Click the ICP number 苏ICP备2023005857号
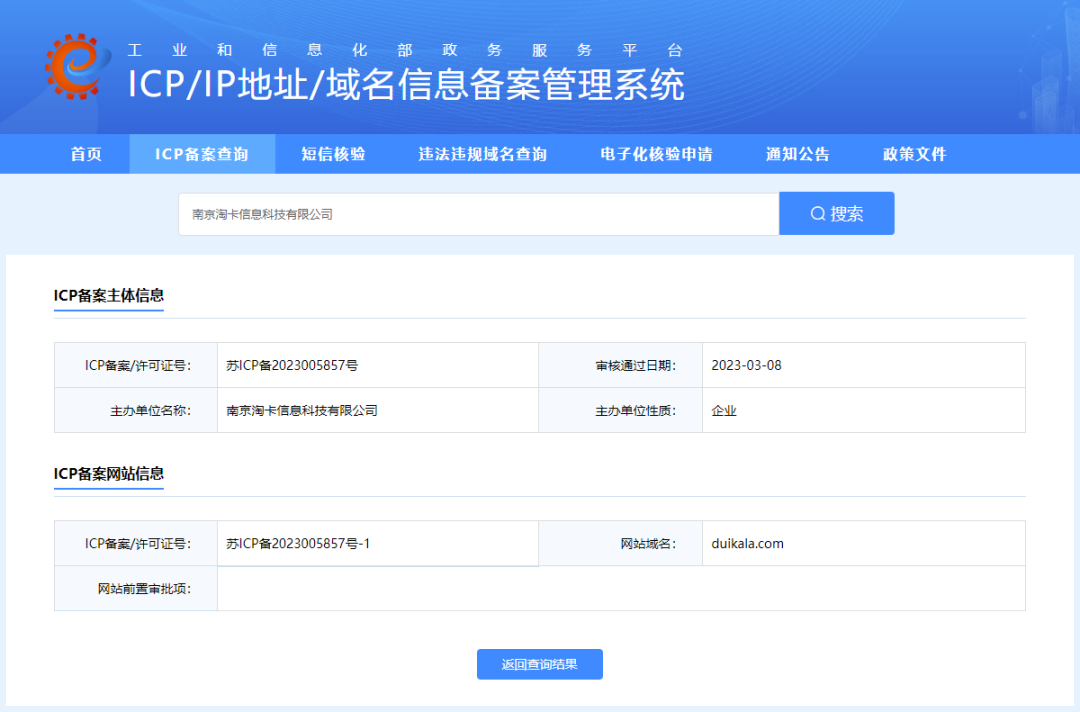1080x712 pixels. [x=292, y=366]
